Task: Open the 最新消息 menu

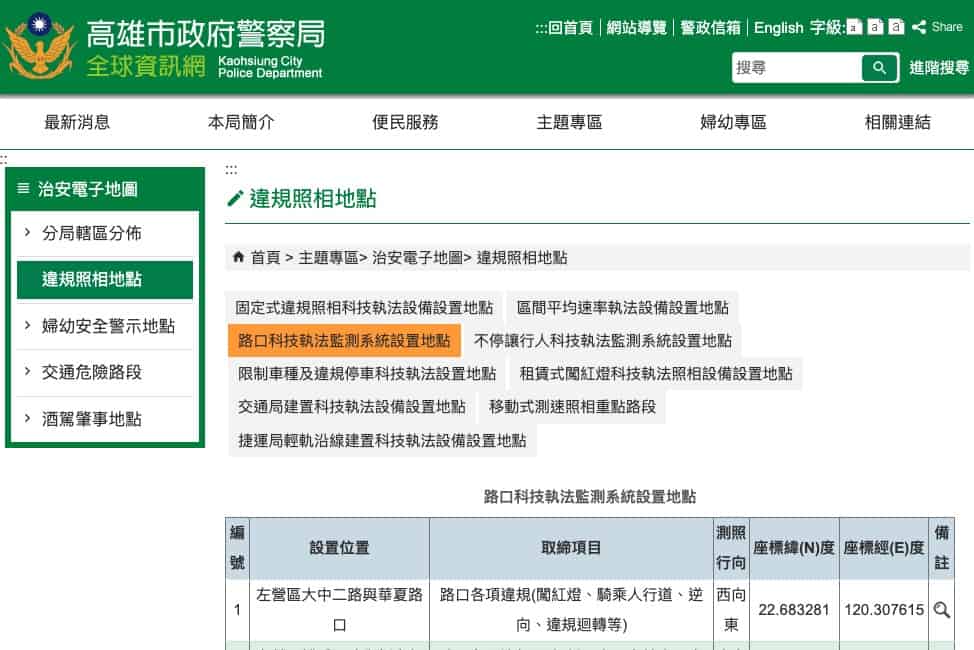Action: (x=77, y=122)
